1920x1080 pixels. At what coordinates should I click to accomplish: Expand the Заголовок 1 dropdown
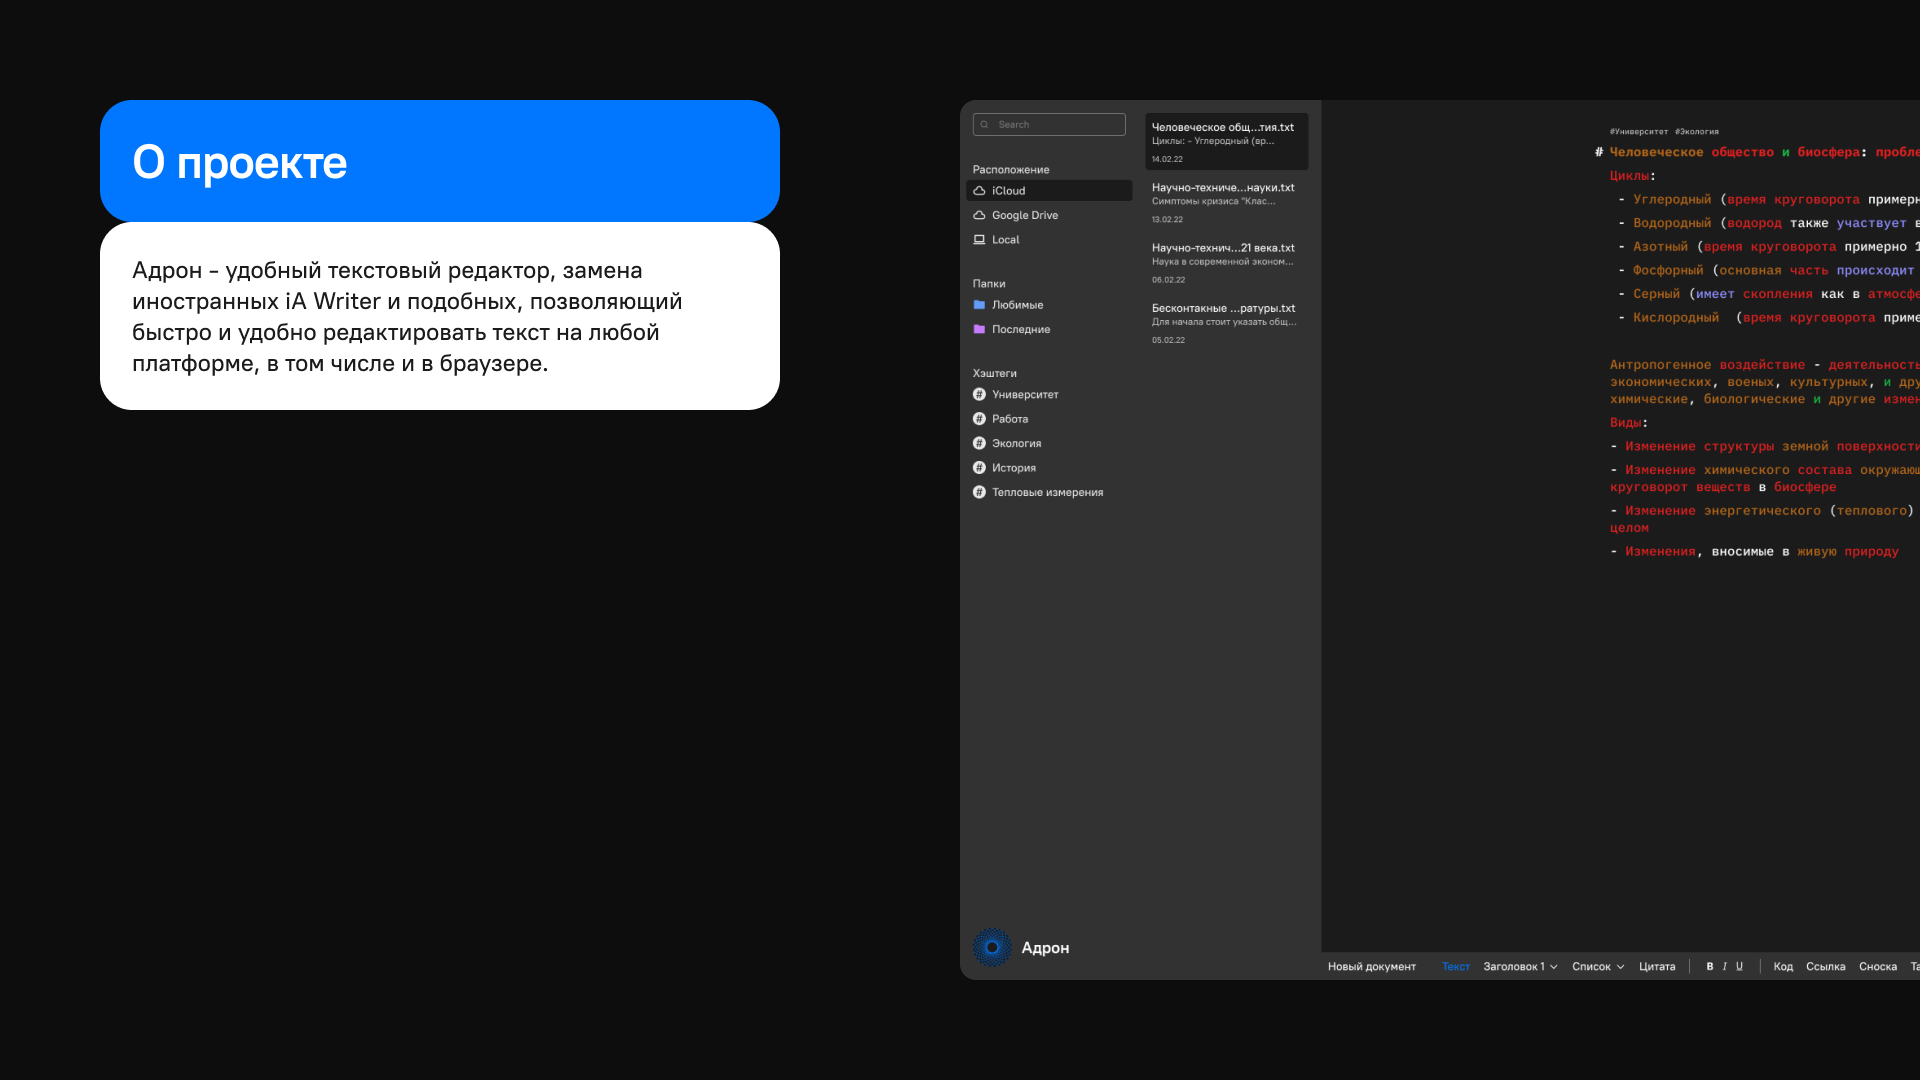(x=1520, y=966)
